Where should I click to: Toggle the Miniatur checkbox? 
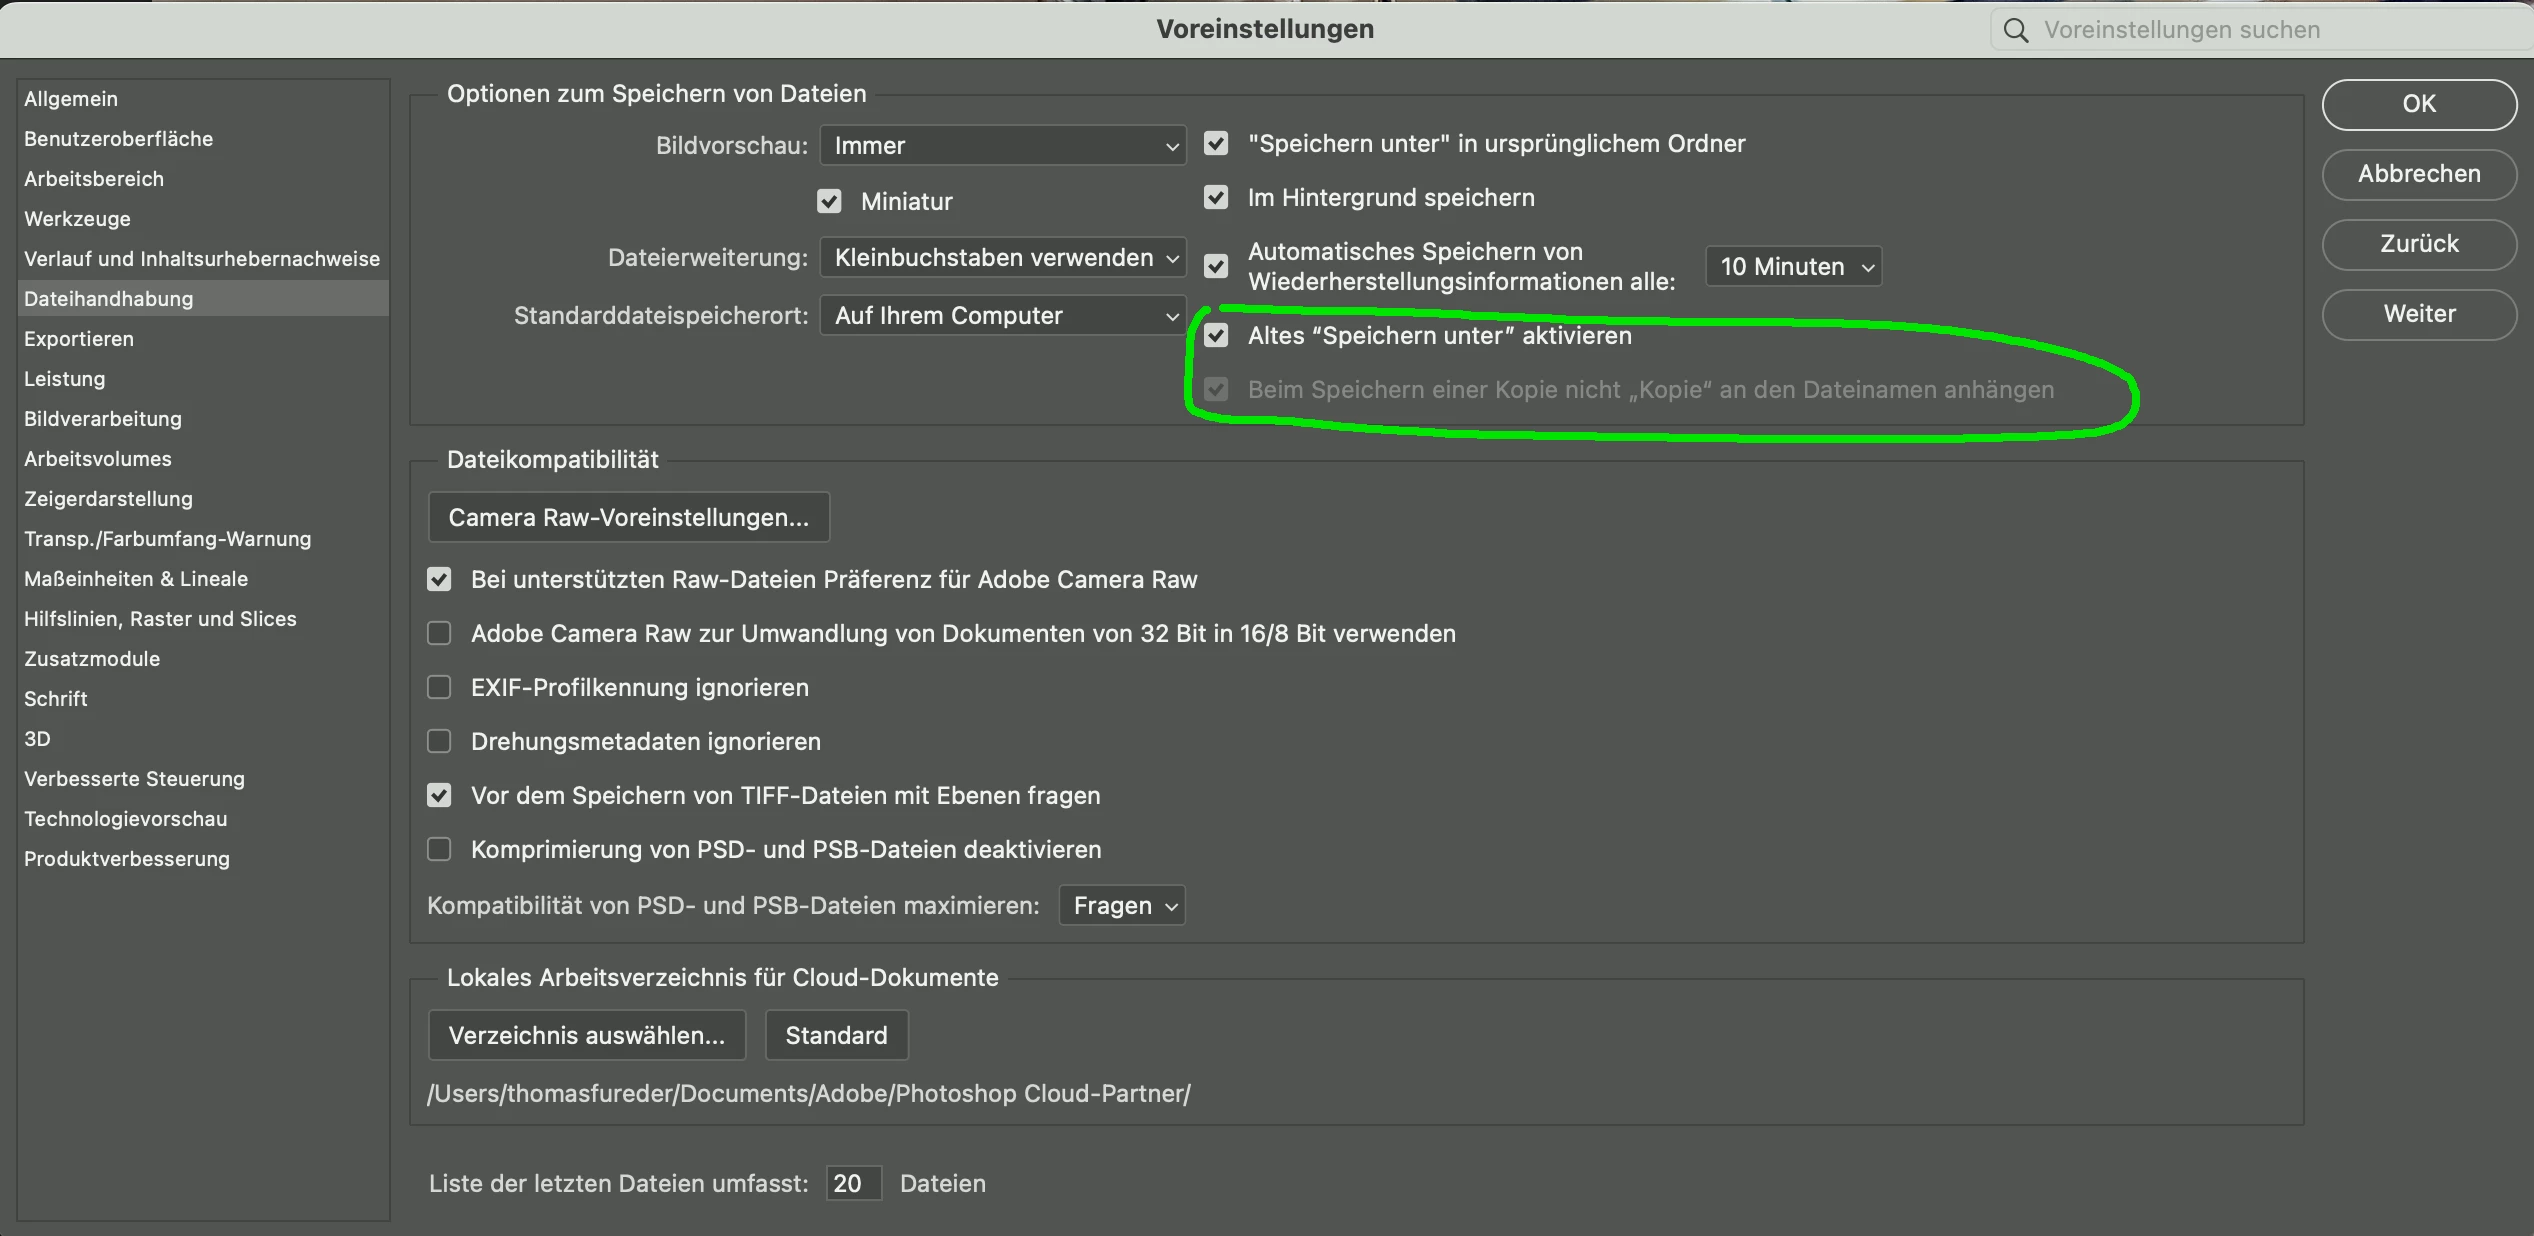click(x=829, y=202)
